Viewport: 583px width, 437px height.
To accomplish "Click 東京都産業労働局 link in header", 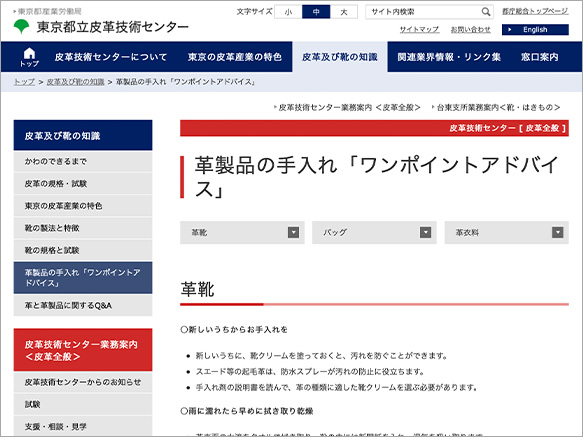I will click(49, 12).
